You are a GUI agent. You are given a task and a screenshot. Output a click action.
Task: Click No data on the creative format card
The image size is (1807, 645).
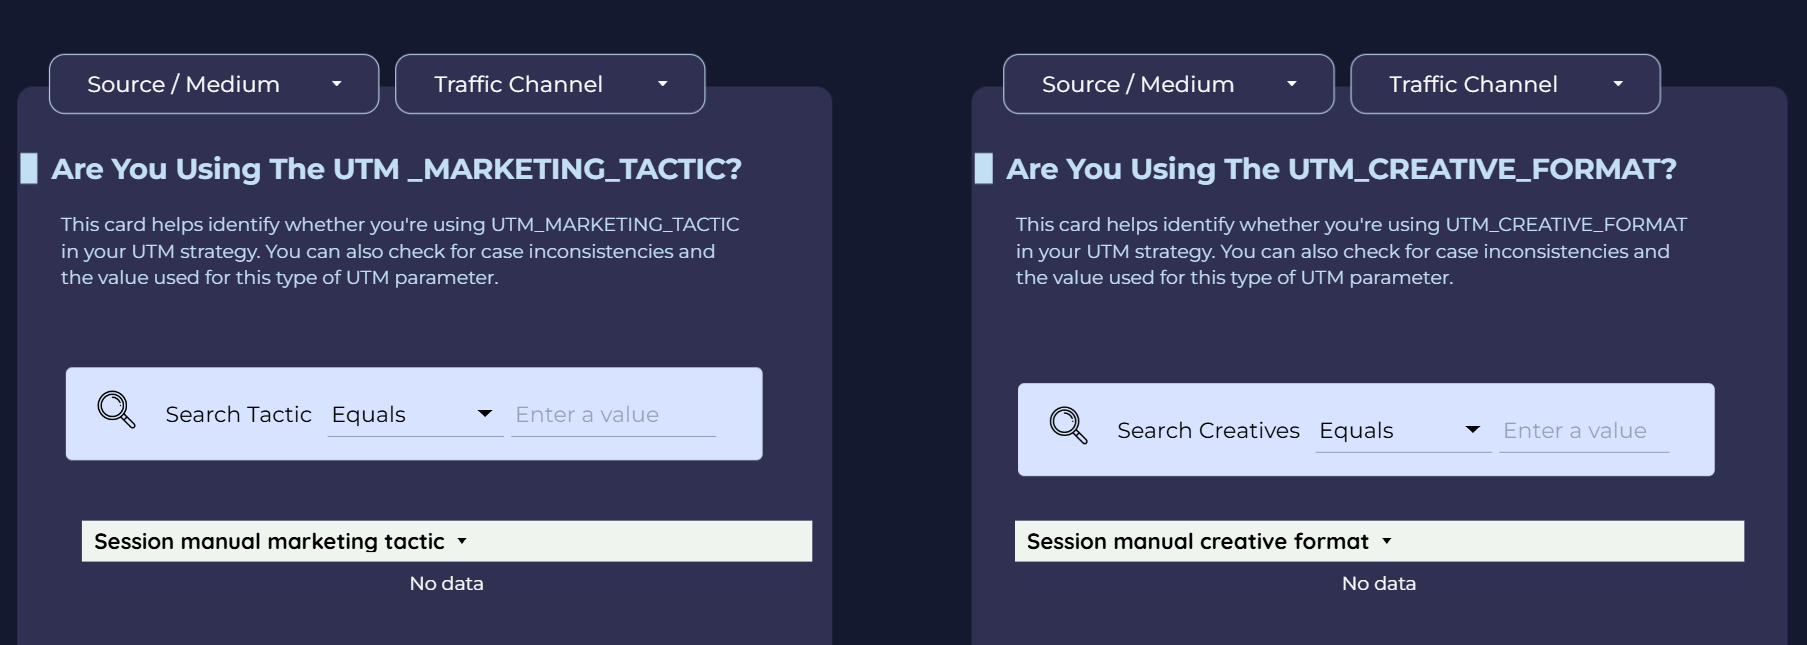point(1379,583)
